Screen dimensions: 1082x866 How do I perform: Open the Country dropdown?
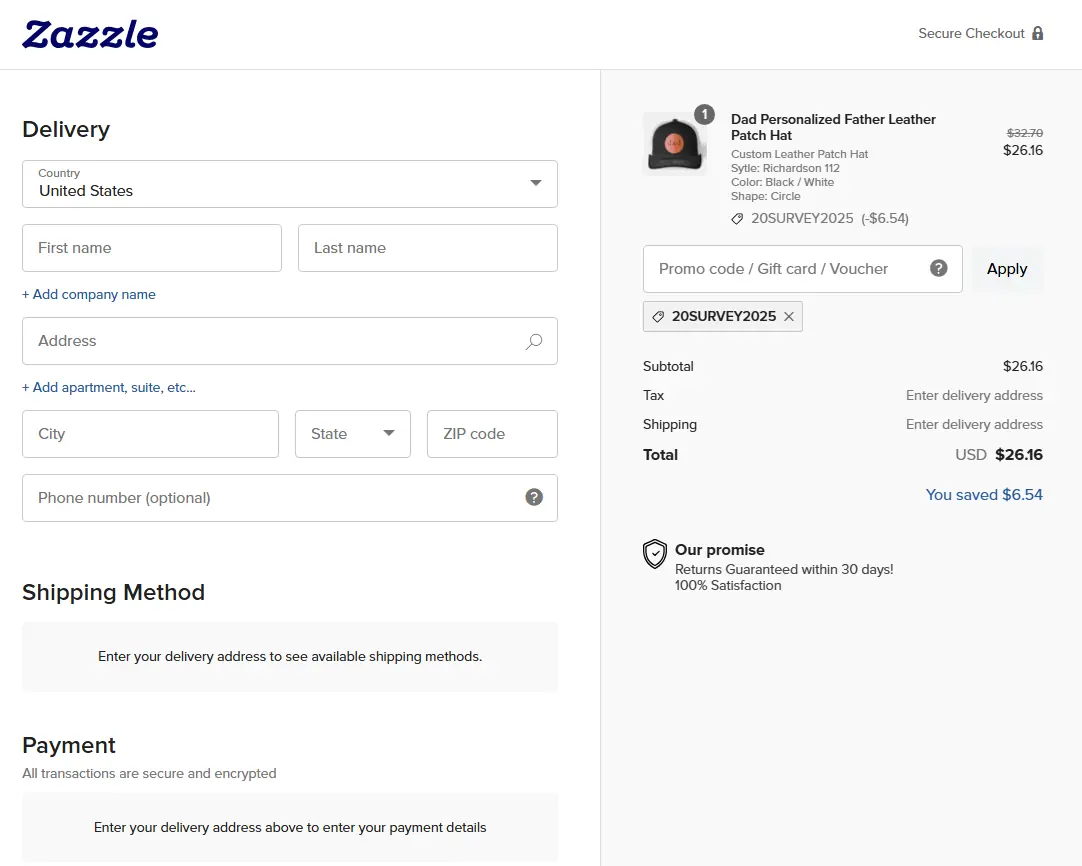pyautogui.click(x=290, y=184)
